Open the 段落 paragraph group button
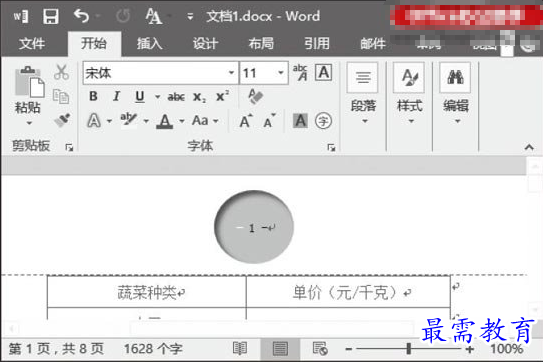Image resolution: width=543 pixels, height=362 pixels. 363,94
